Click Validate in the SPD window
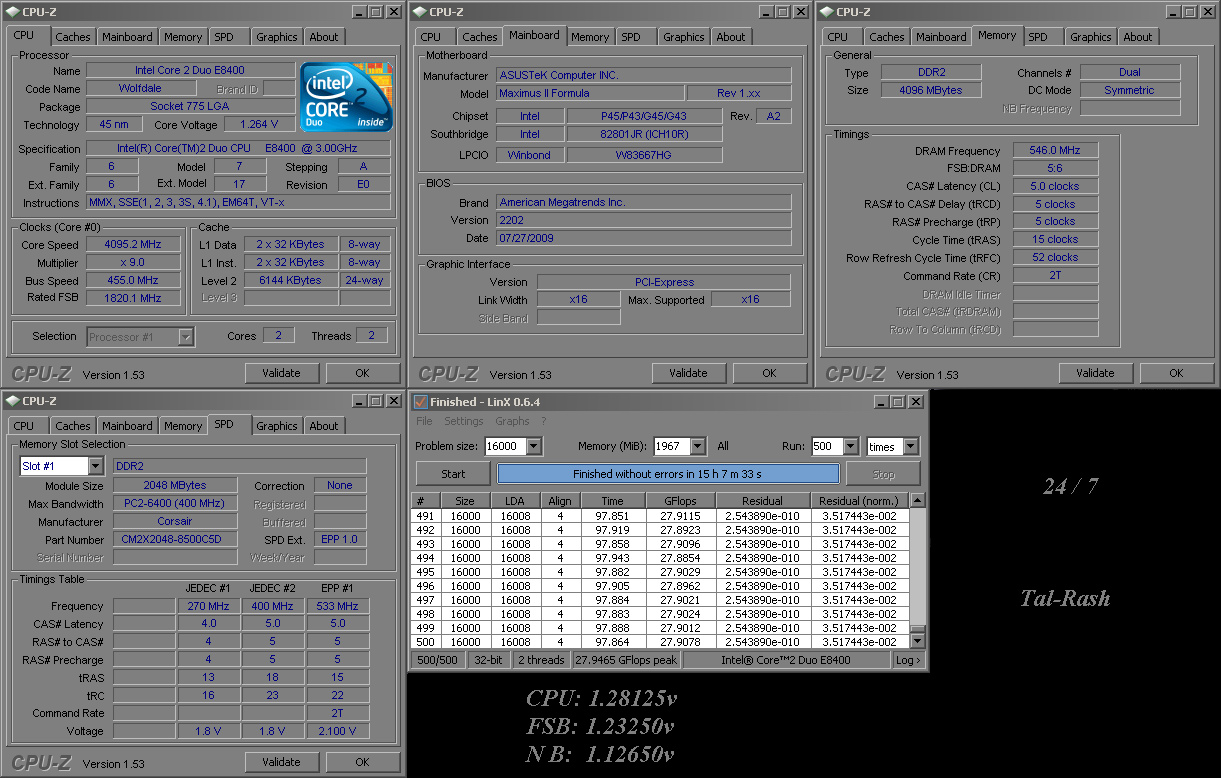The image size is (1221, 778). tap(281, 762)
